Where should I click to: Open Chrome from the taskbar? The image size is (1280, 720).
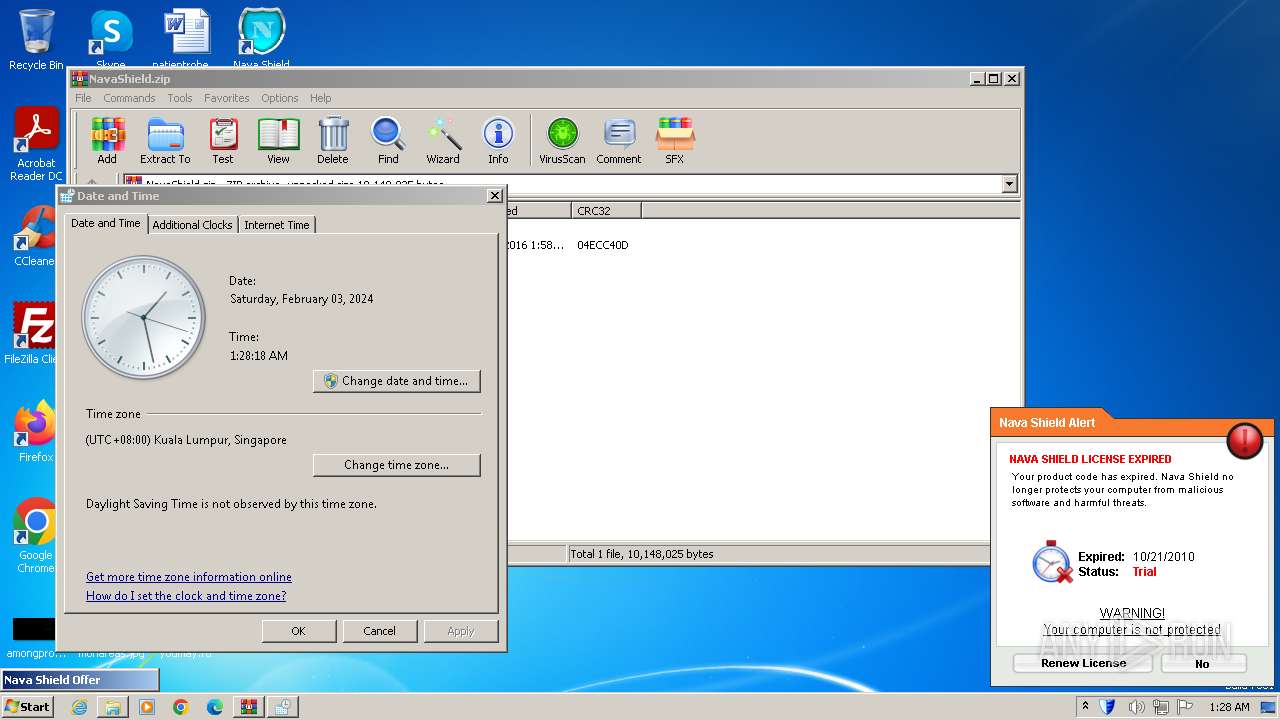click(181, 707)
